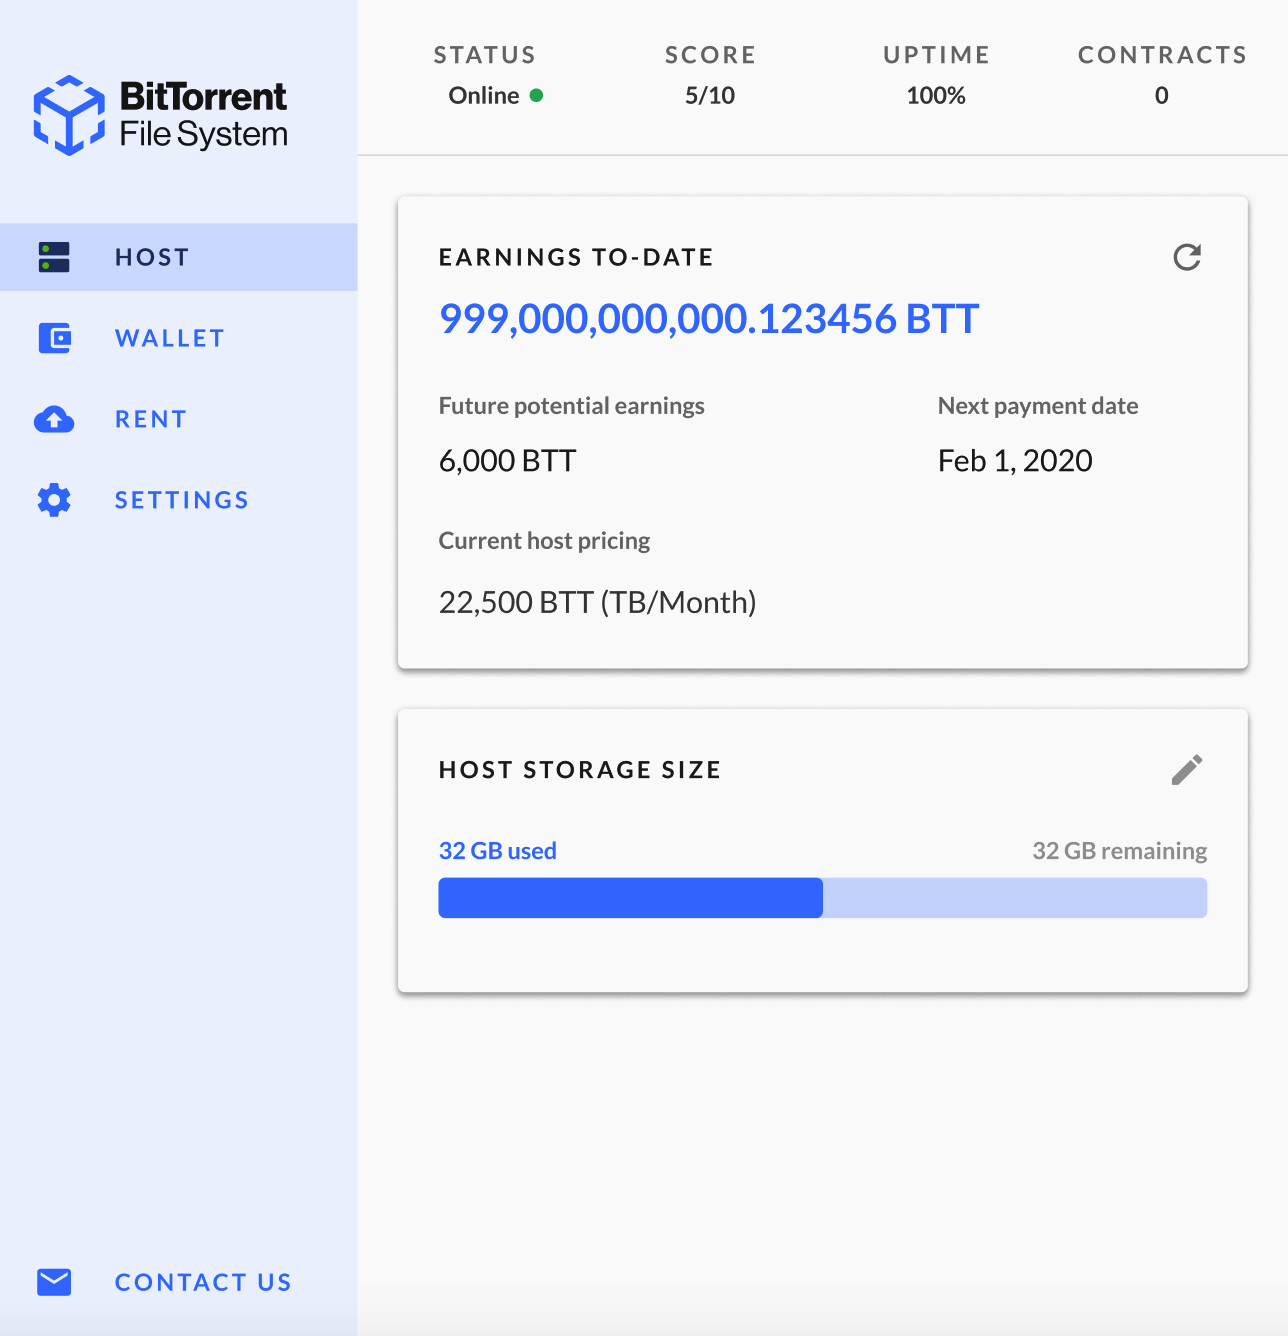Click the "Future potential earnings" label
The height and width of the screenshot is (1336, 1288).
pos(572,406)
